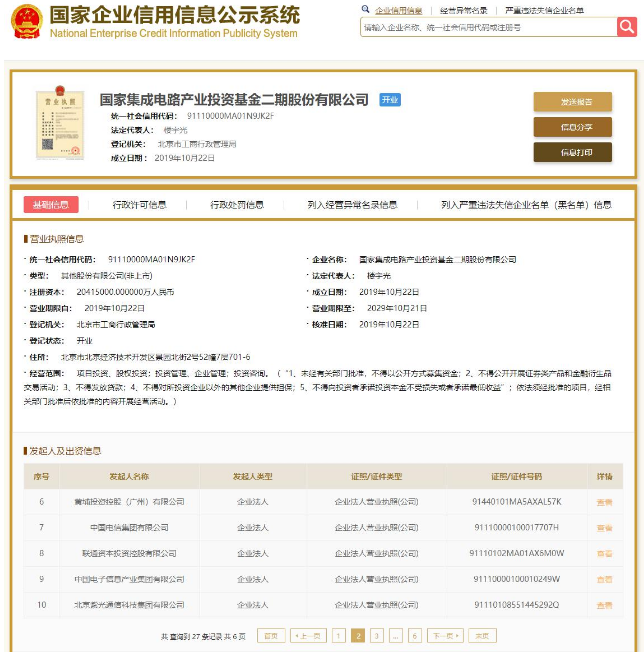Image resolution: width=644 pixels, height=659 pixels.
Task: Click the national emblem logo
Action: [27, 21]
